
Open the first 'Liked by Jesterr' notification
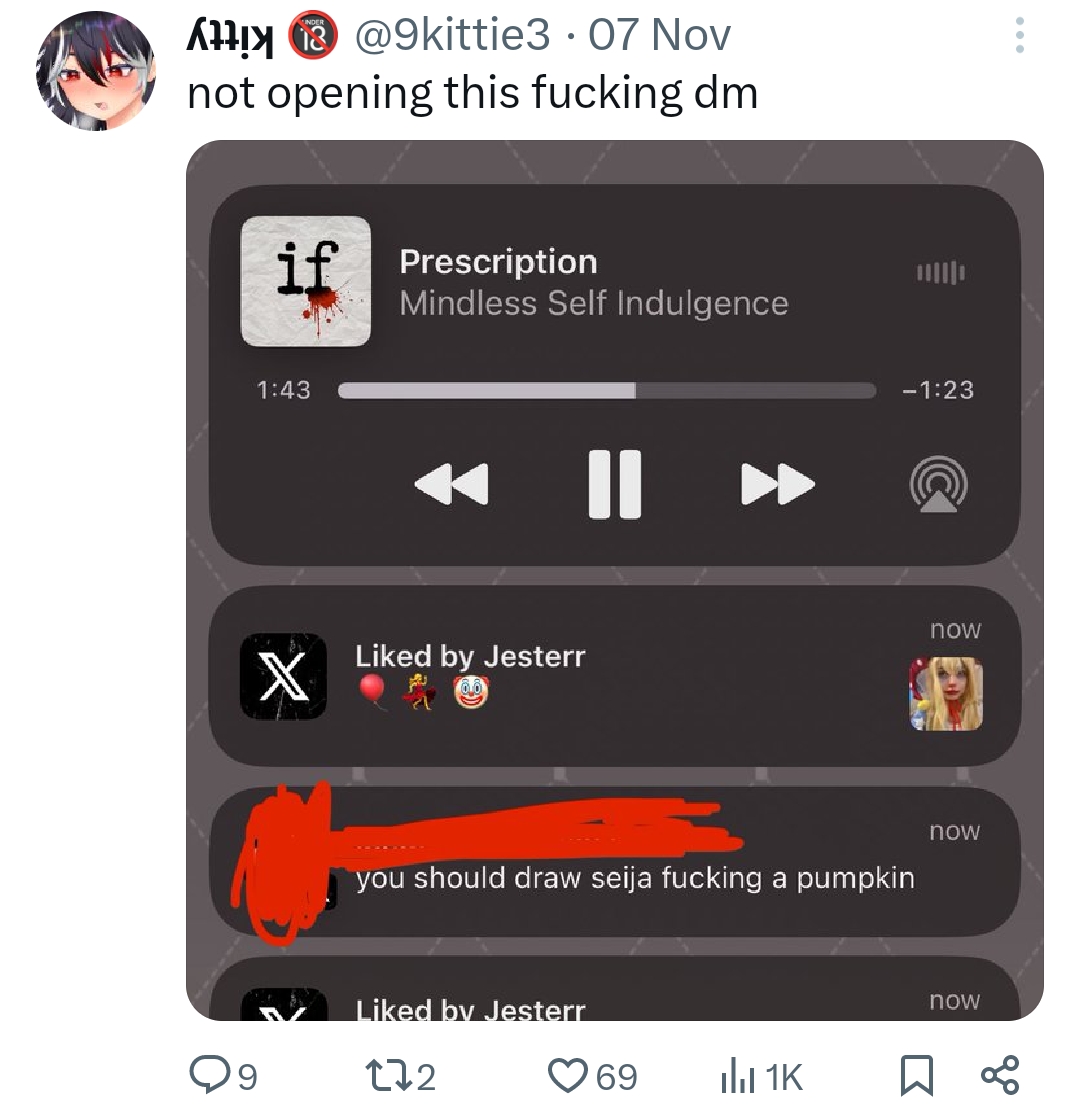point(614,675)
